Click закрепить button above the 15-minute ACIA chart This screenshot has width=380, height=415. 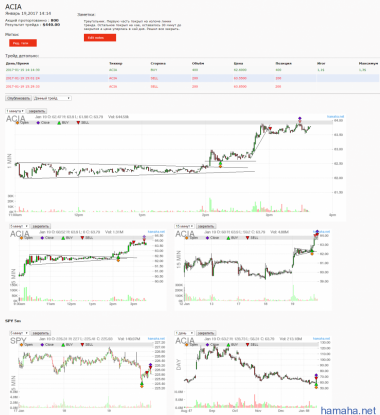pyautogui.click(x=206, y=226)
